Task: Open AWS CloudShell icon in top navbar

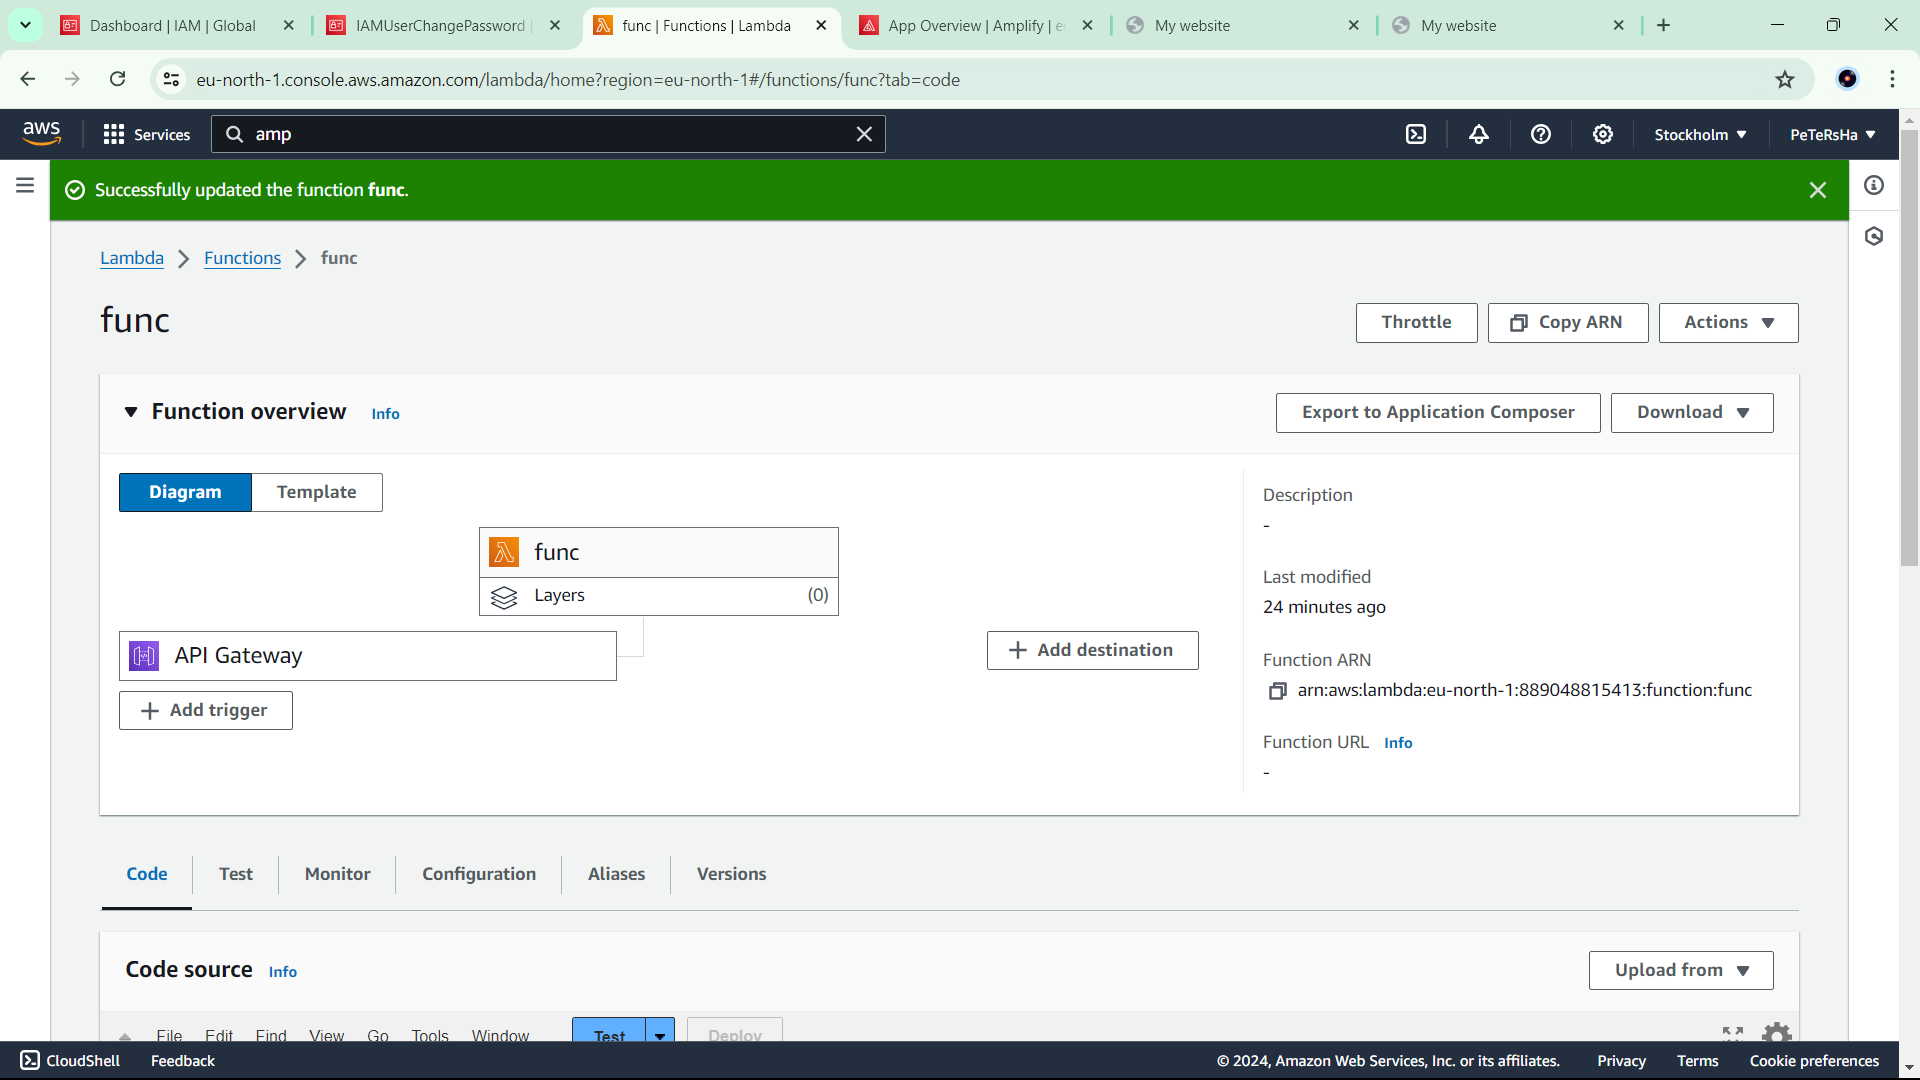Action: [x=1416, y=134]
